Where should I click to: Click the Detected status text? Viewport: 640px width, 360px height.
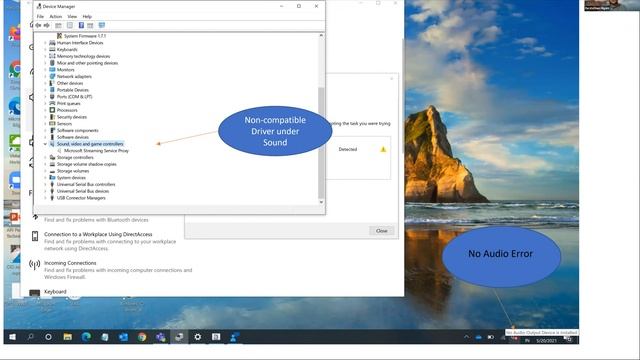(x=348, y=149)
